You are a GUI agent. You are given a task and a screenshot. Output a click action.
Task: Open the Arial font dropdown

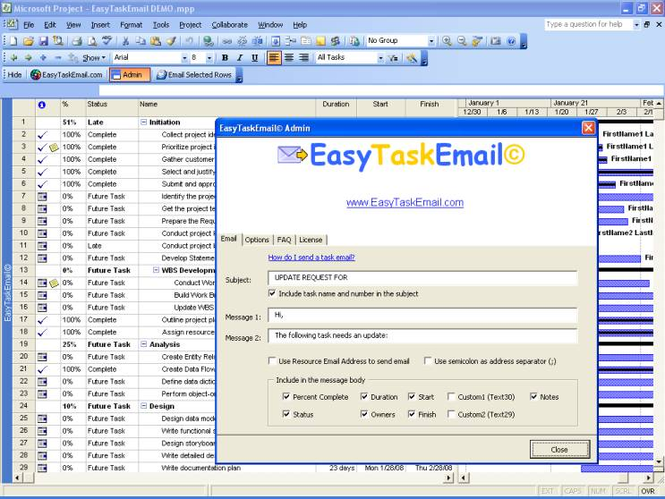[x=184, y=58]
